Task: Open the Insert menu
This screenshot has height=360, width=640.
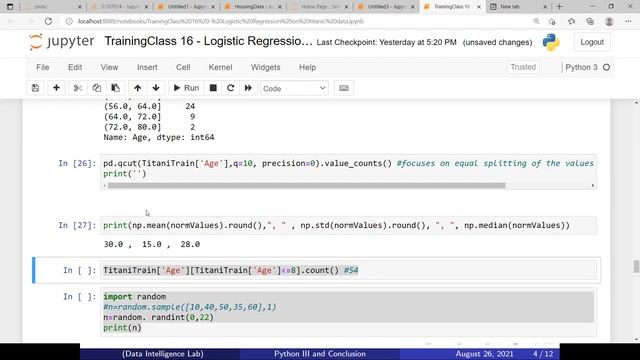Action: [x=147, y=67]
